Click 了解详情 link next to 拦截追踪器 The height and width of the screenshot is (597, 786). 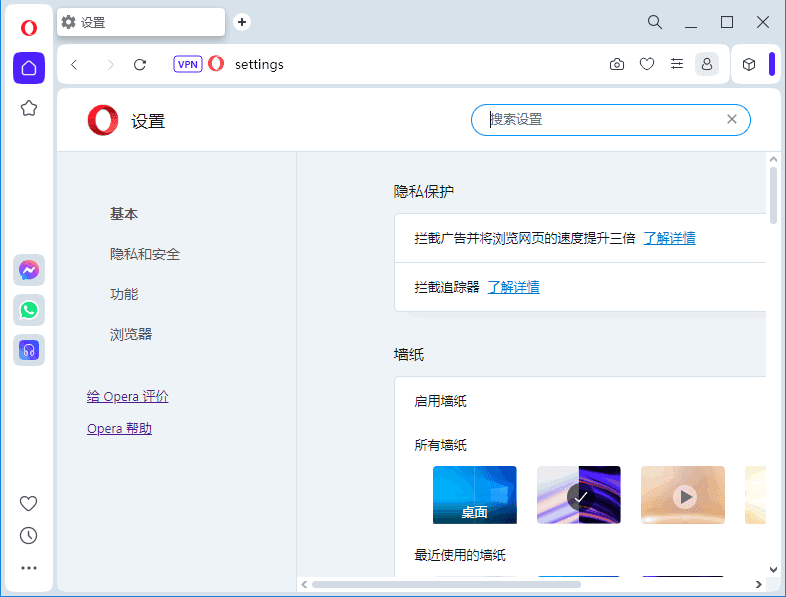click(513, 287)
